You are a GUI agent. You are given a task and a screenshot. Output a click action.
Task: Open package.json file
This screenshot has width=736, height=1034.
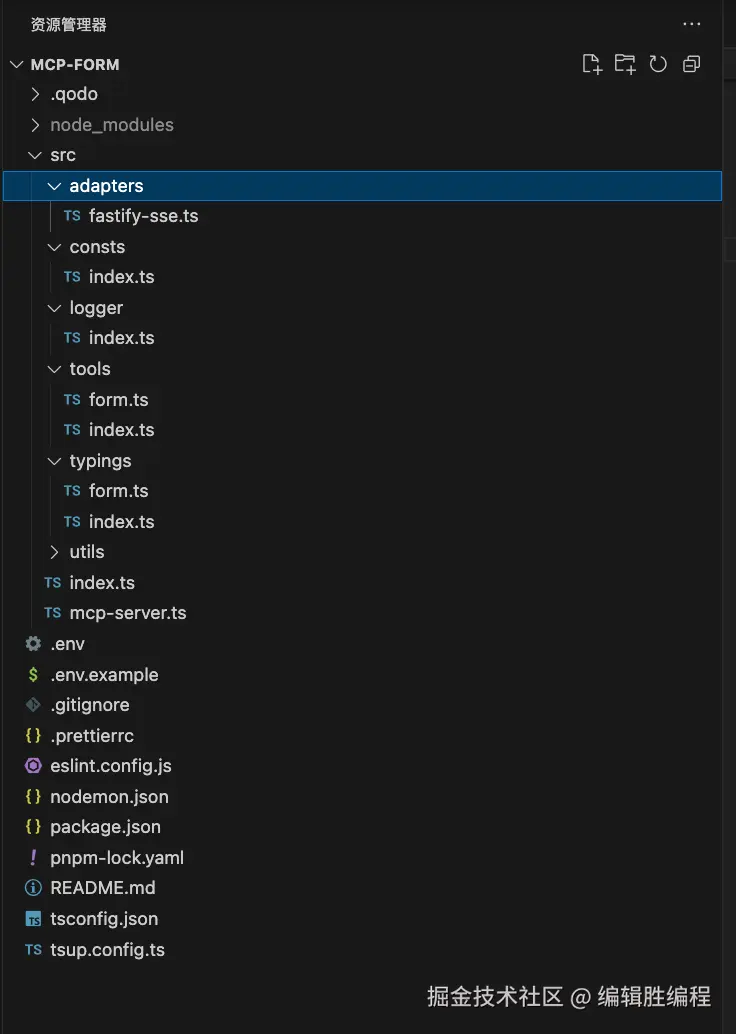pos(105,827)
